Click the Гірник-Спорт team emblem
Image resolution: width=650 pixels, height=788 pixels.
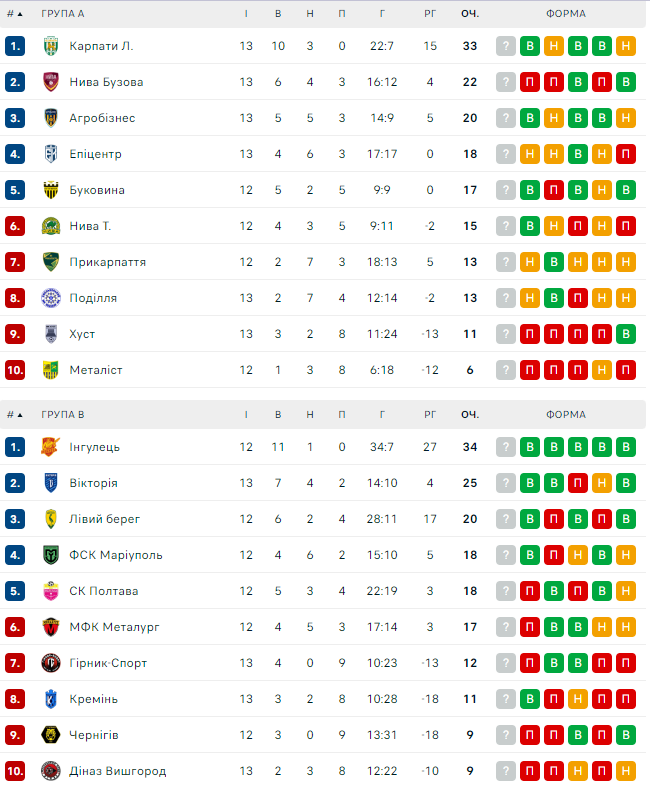(51, 663)
